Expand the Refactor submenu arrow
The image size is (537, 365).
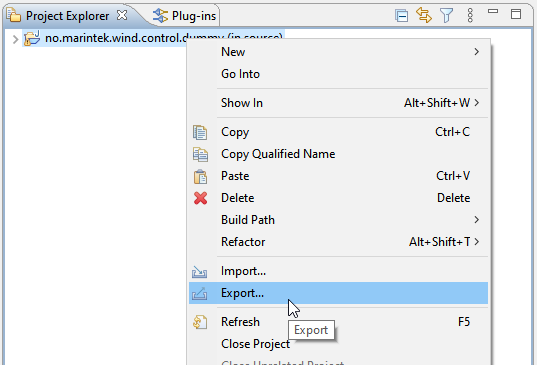(x=477, y=242)
